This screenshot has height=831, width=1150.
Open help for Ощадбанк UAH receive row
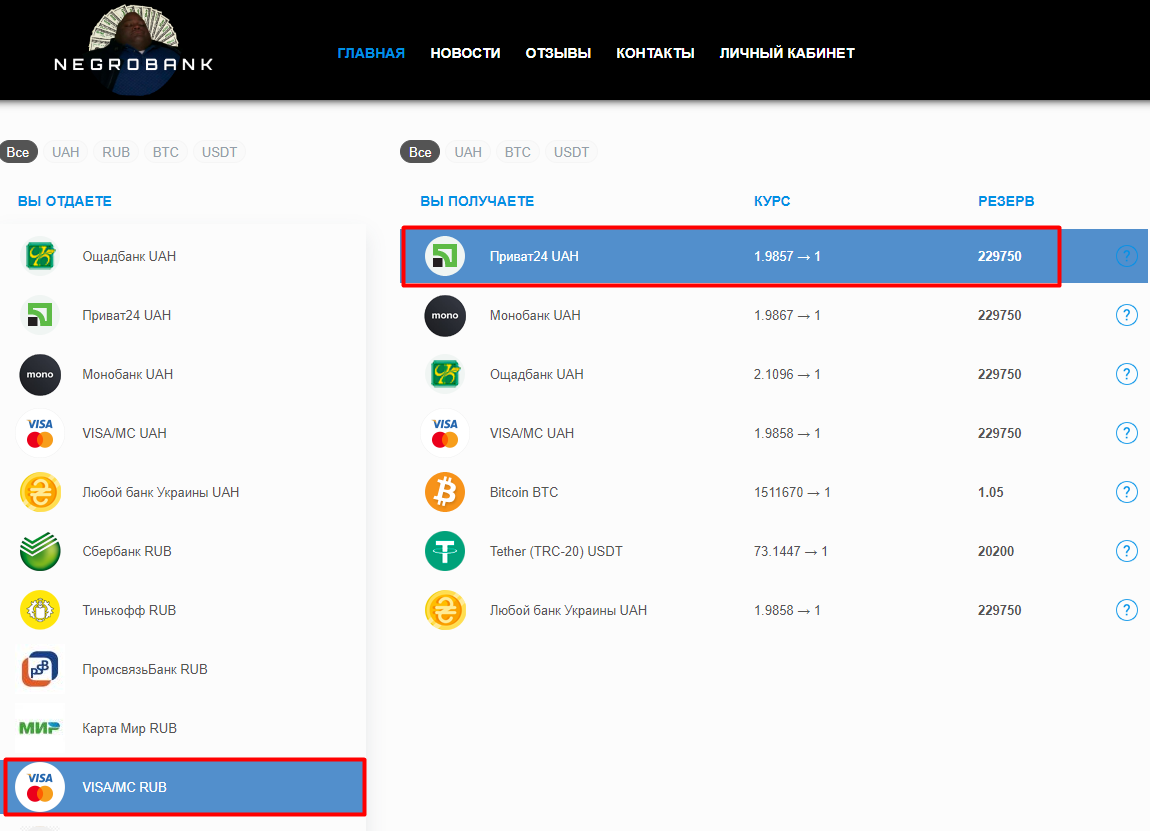tap(1127, 374)
